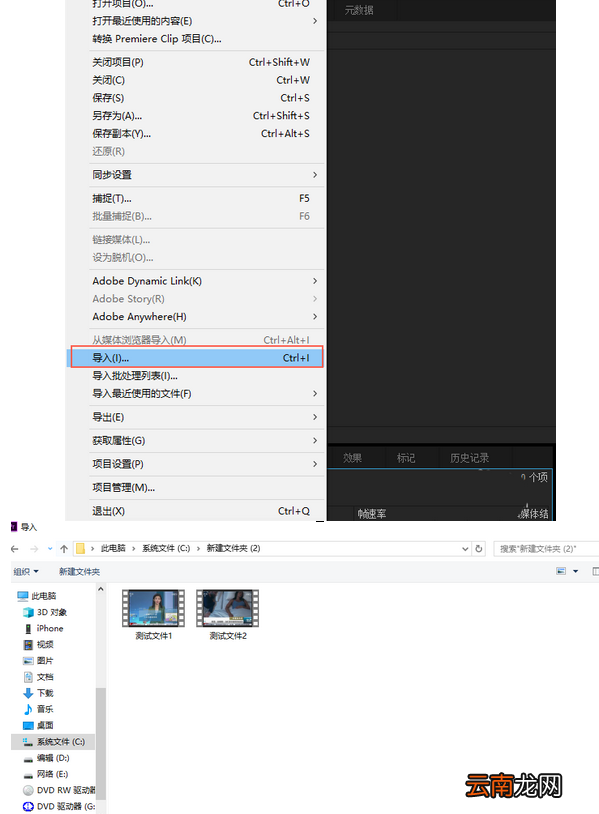This screenshot has height=814, width=599.
Task: Switch to the 历史记录 tab
Action: pyautogui.click(x=470, y=458)
